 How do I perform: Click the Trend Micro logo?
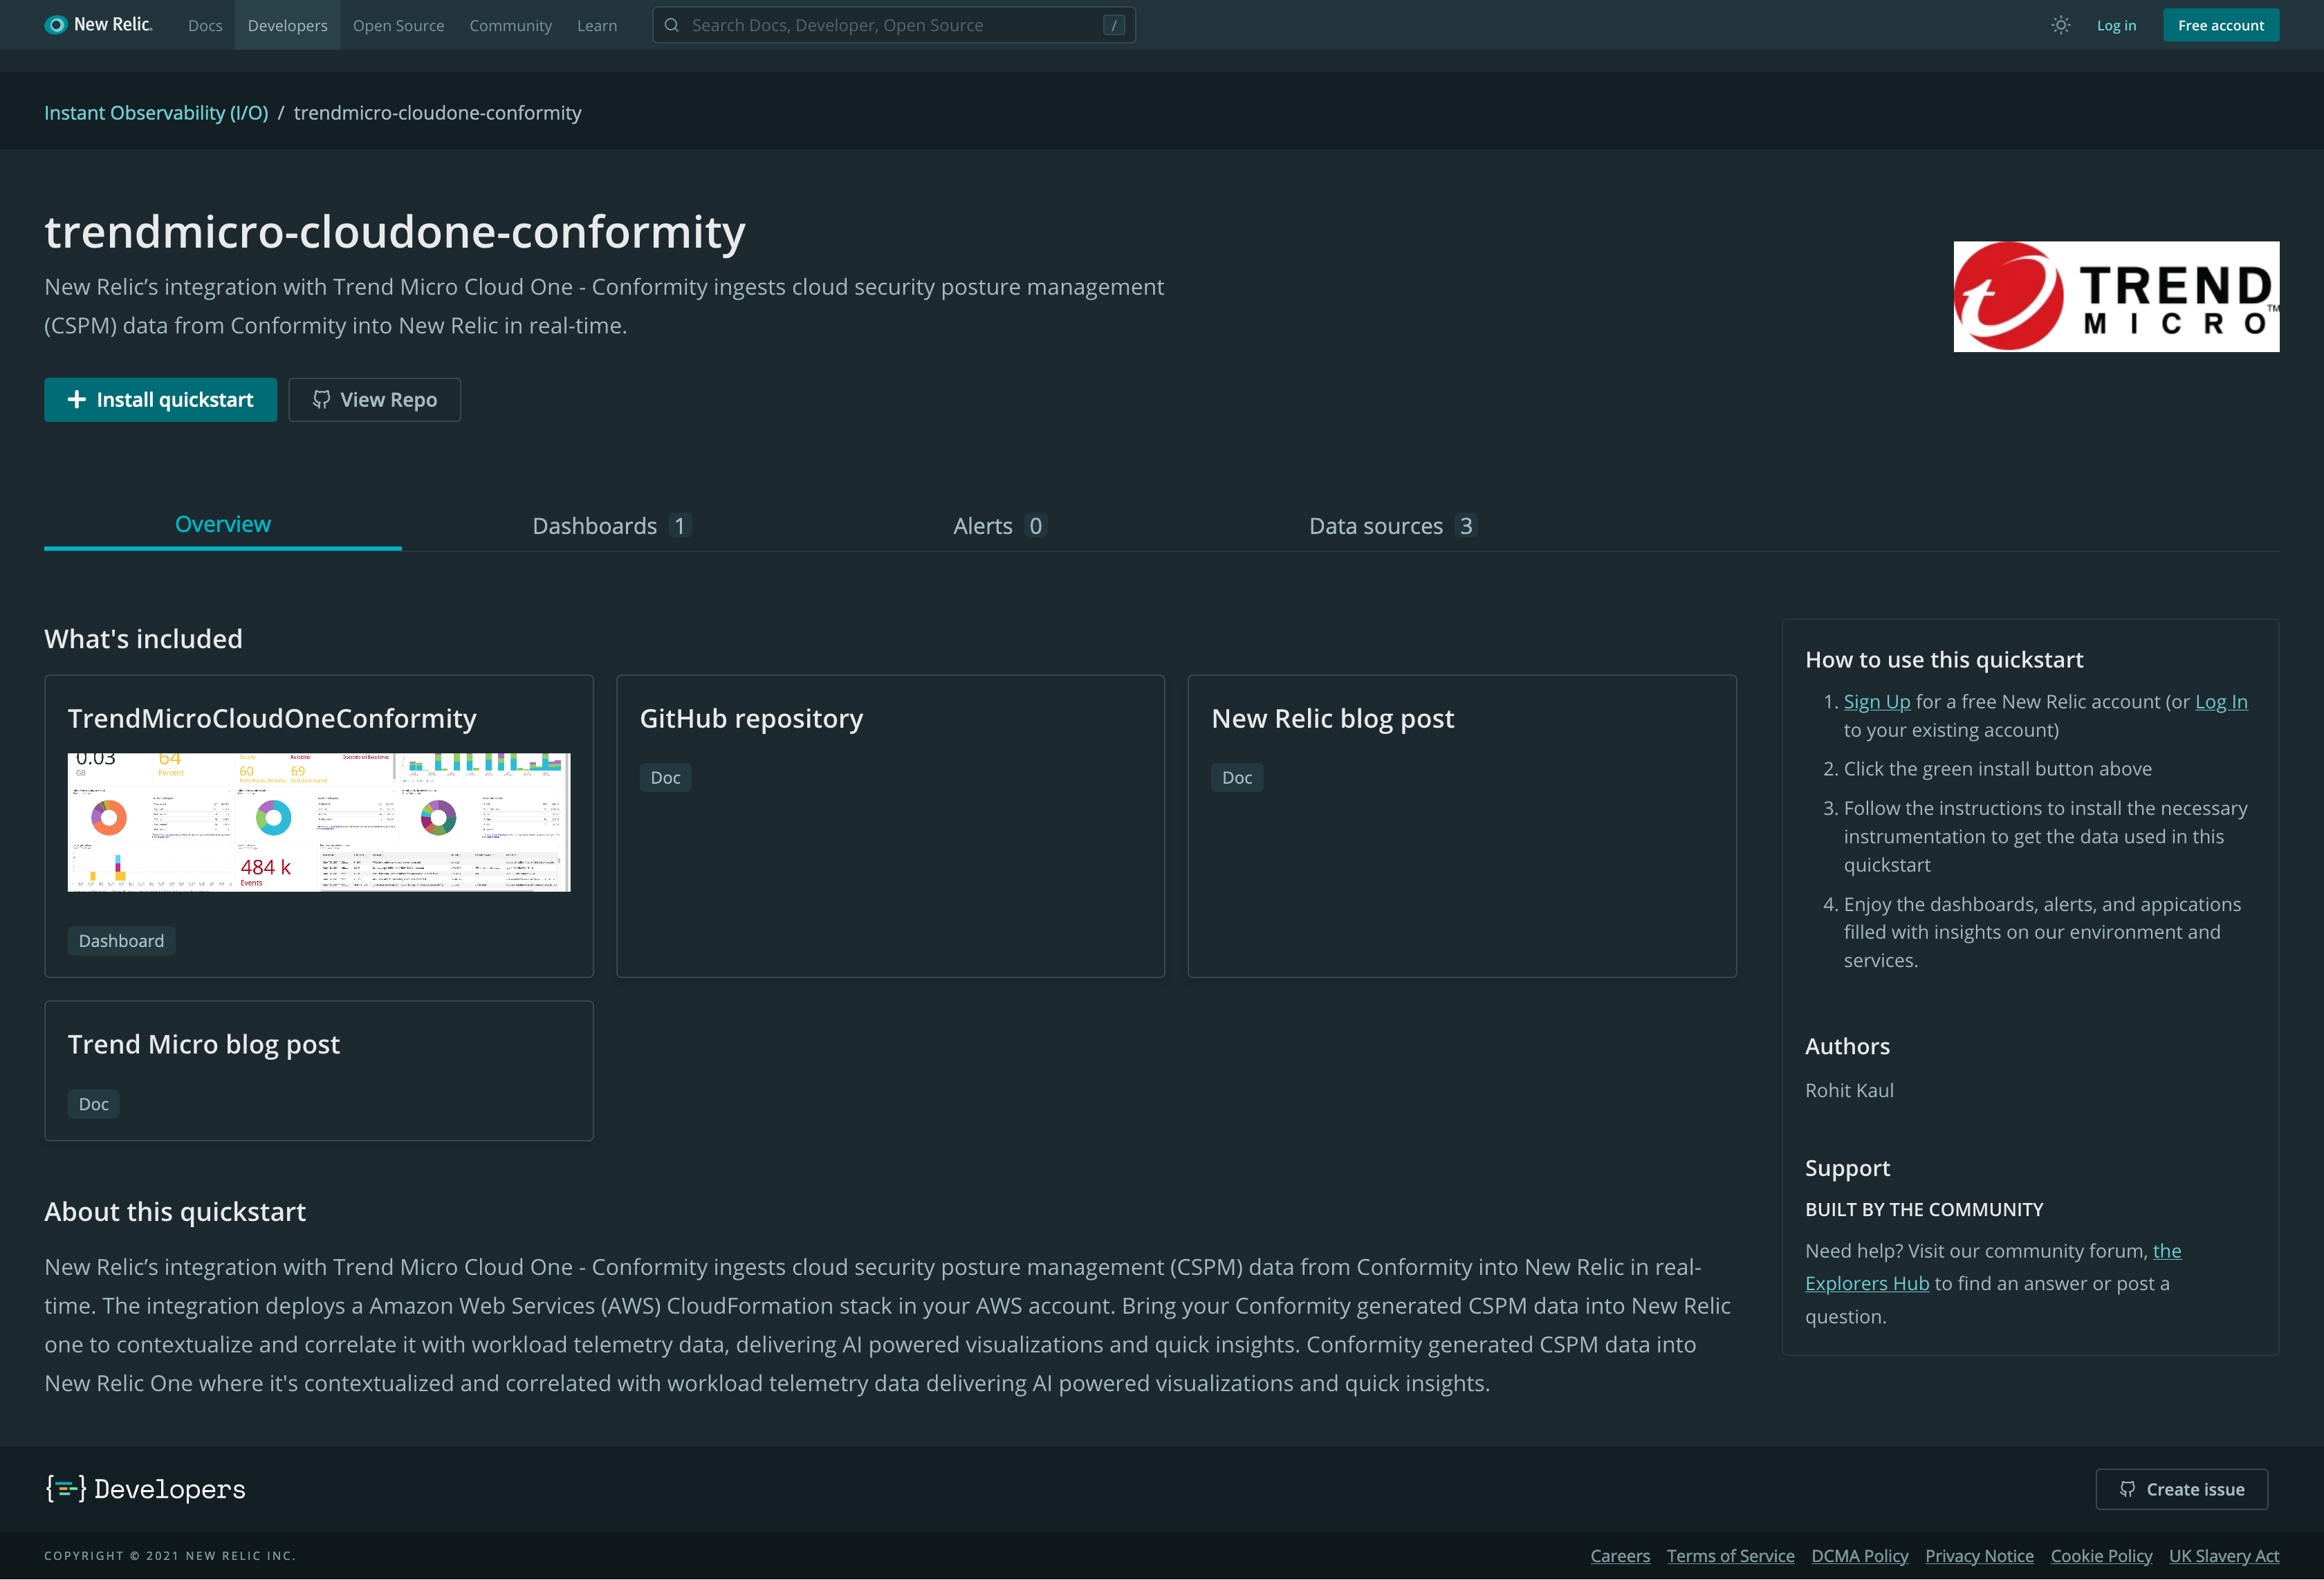[x=2115, y=296]
